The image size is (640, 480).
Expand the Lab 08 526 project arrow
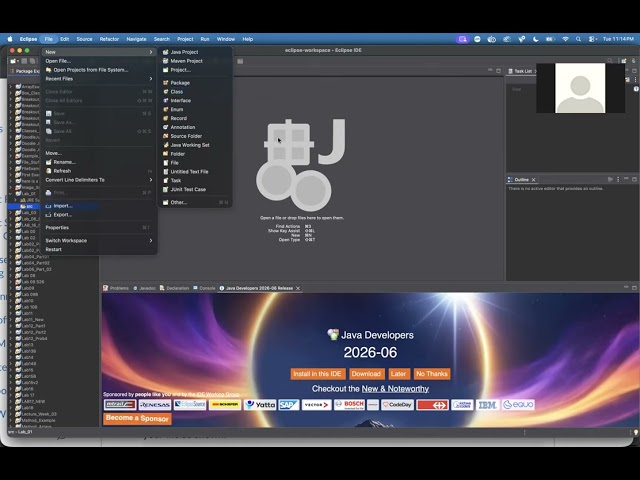click(11, 282)
